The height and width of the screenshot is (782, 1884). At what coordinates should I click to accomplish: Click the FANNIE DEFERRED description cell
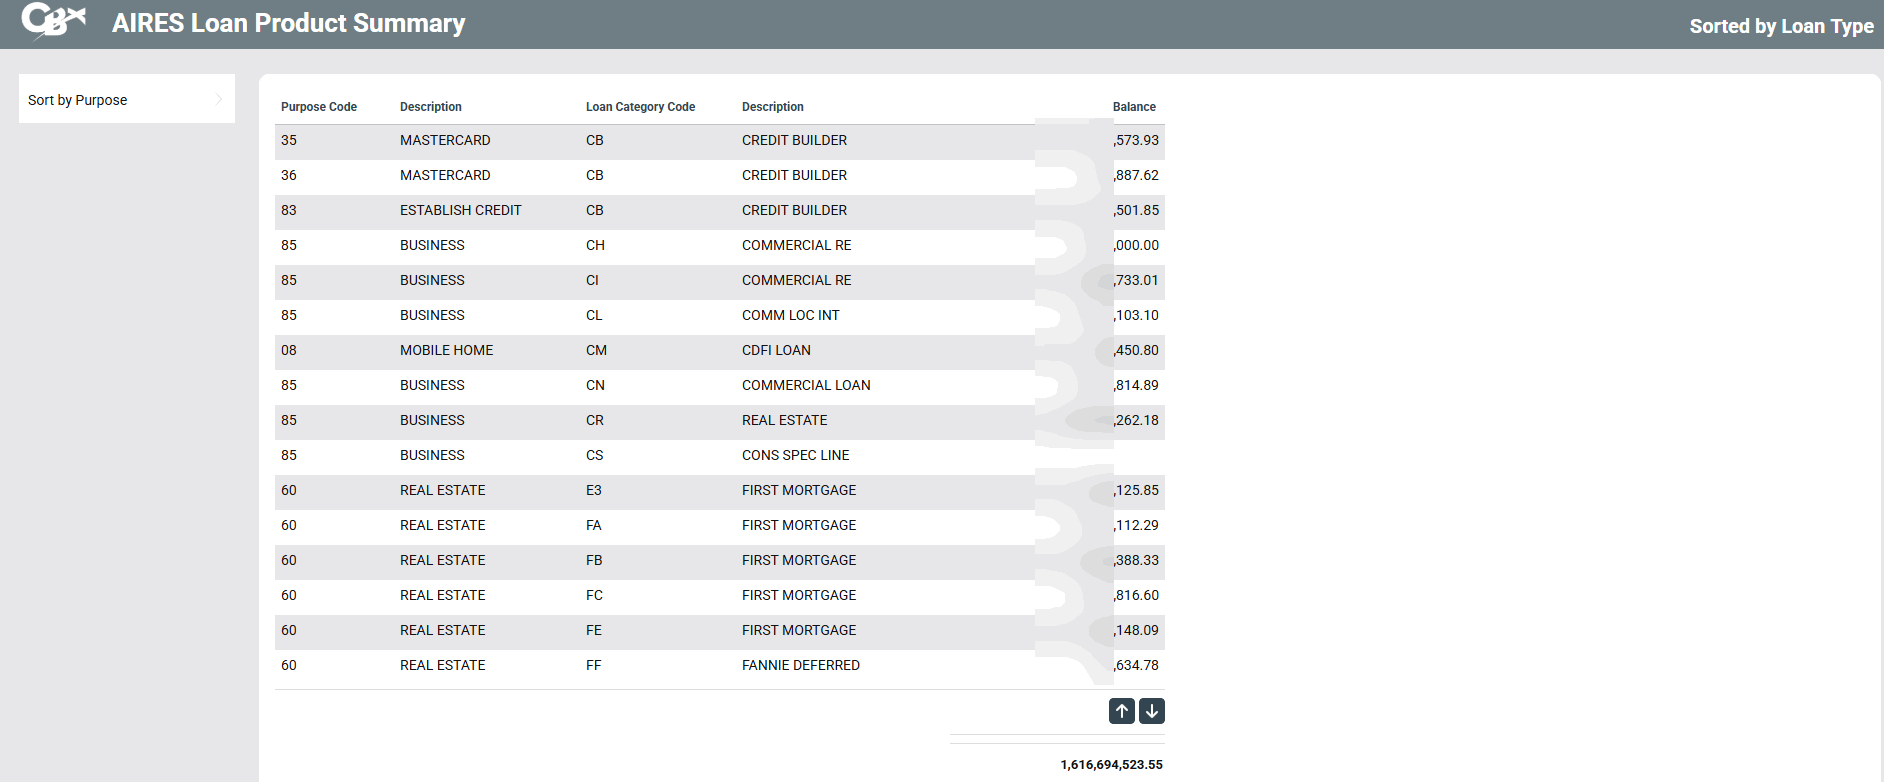coord(800,665)
